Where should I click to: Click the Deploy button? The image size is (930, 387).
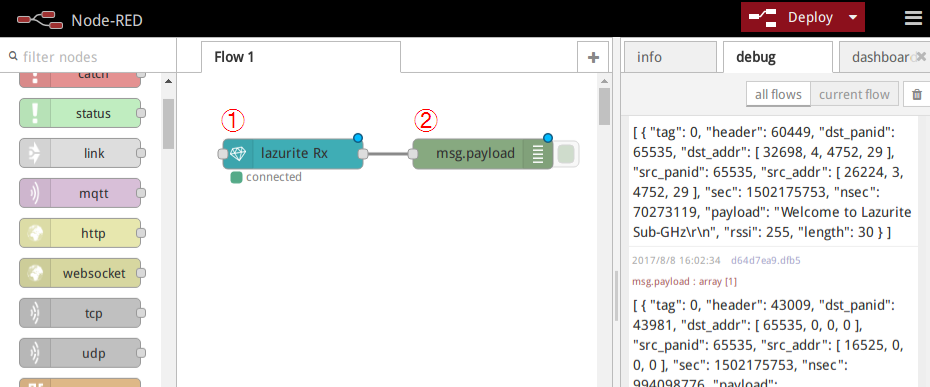tap(793, 17)
